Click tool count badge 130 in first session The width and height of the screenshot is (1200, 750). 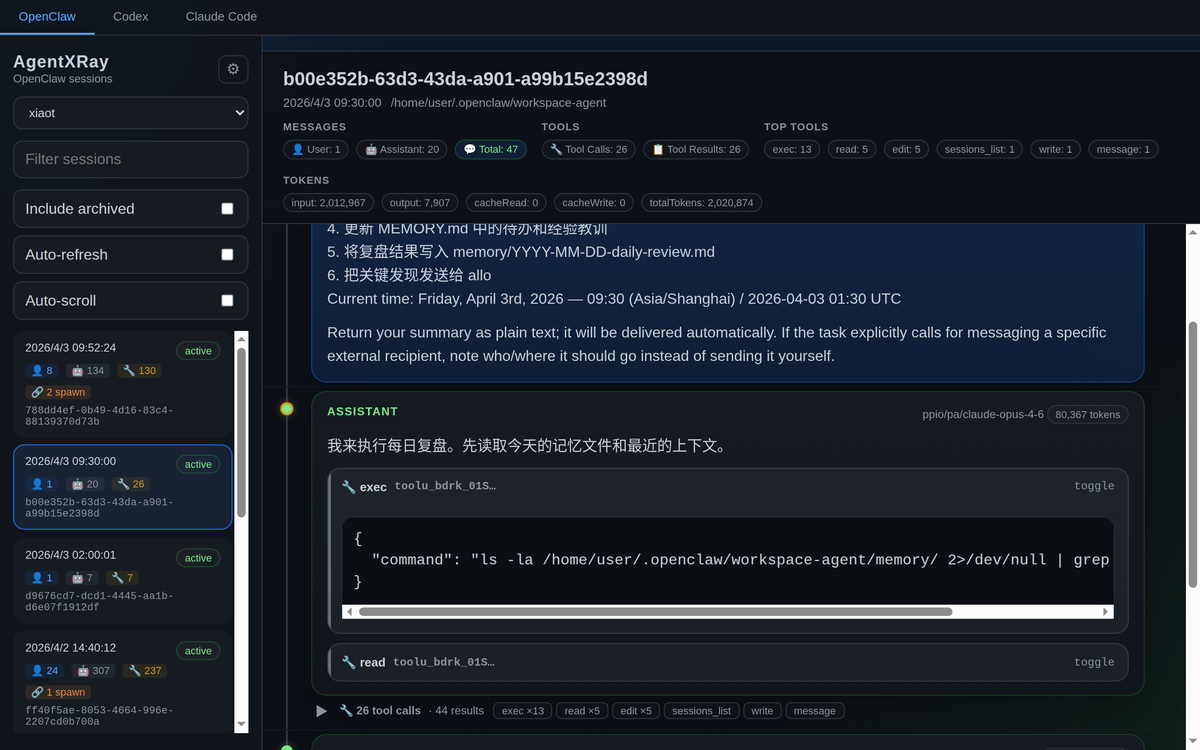pyautogui.click(x=138, y=371)
